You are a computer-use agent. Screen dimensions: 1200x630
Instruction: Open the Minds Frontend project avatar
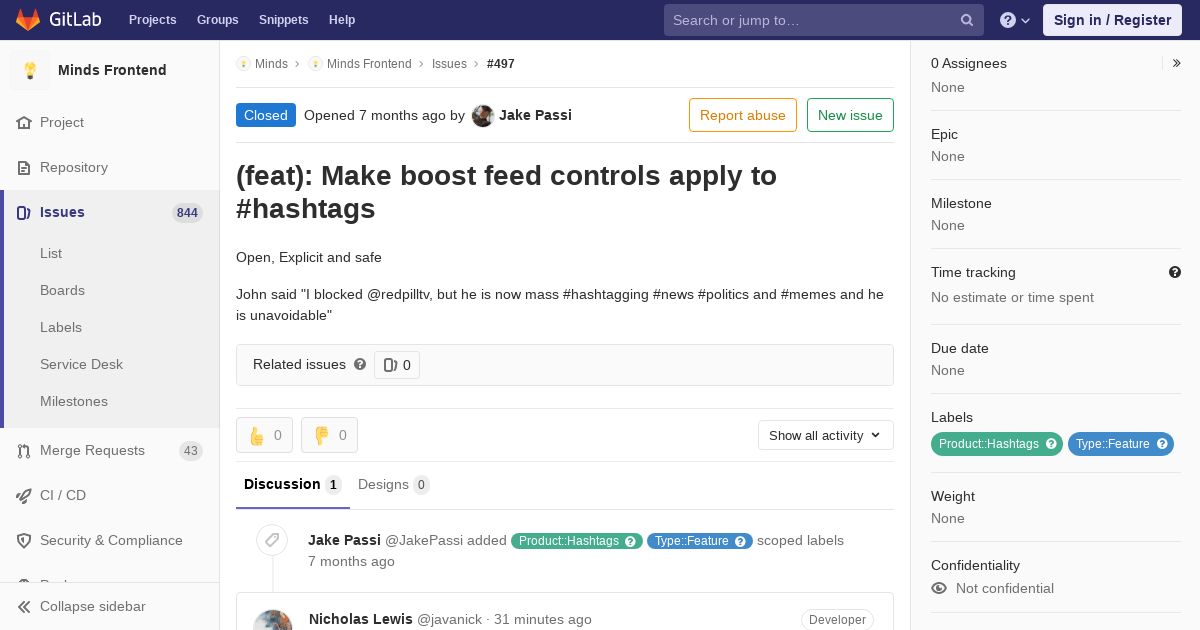coord(30,70)
